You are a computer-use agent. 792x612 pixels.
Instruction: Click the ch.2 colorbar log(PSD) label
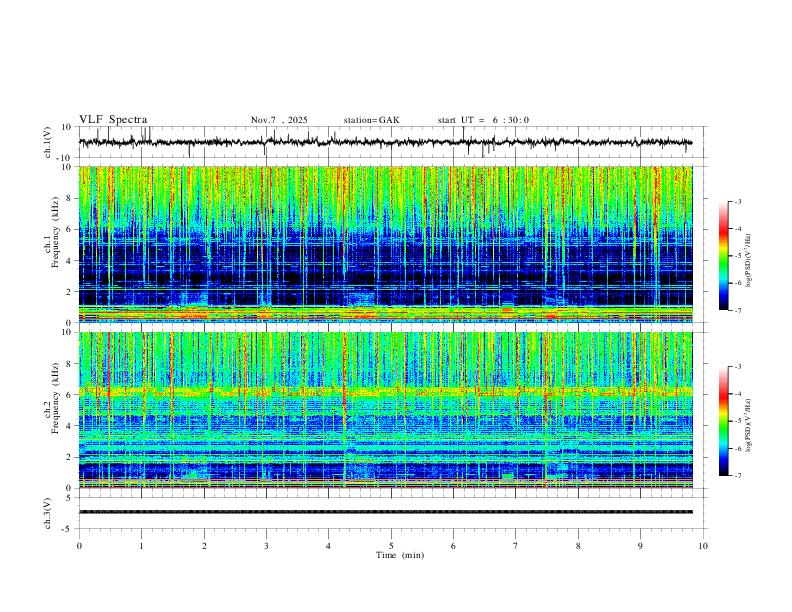tap(749, 425)
